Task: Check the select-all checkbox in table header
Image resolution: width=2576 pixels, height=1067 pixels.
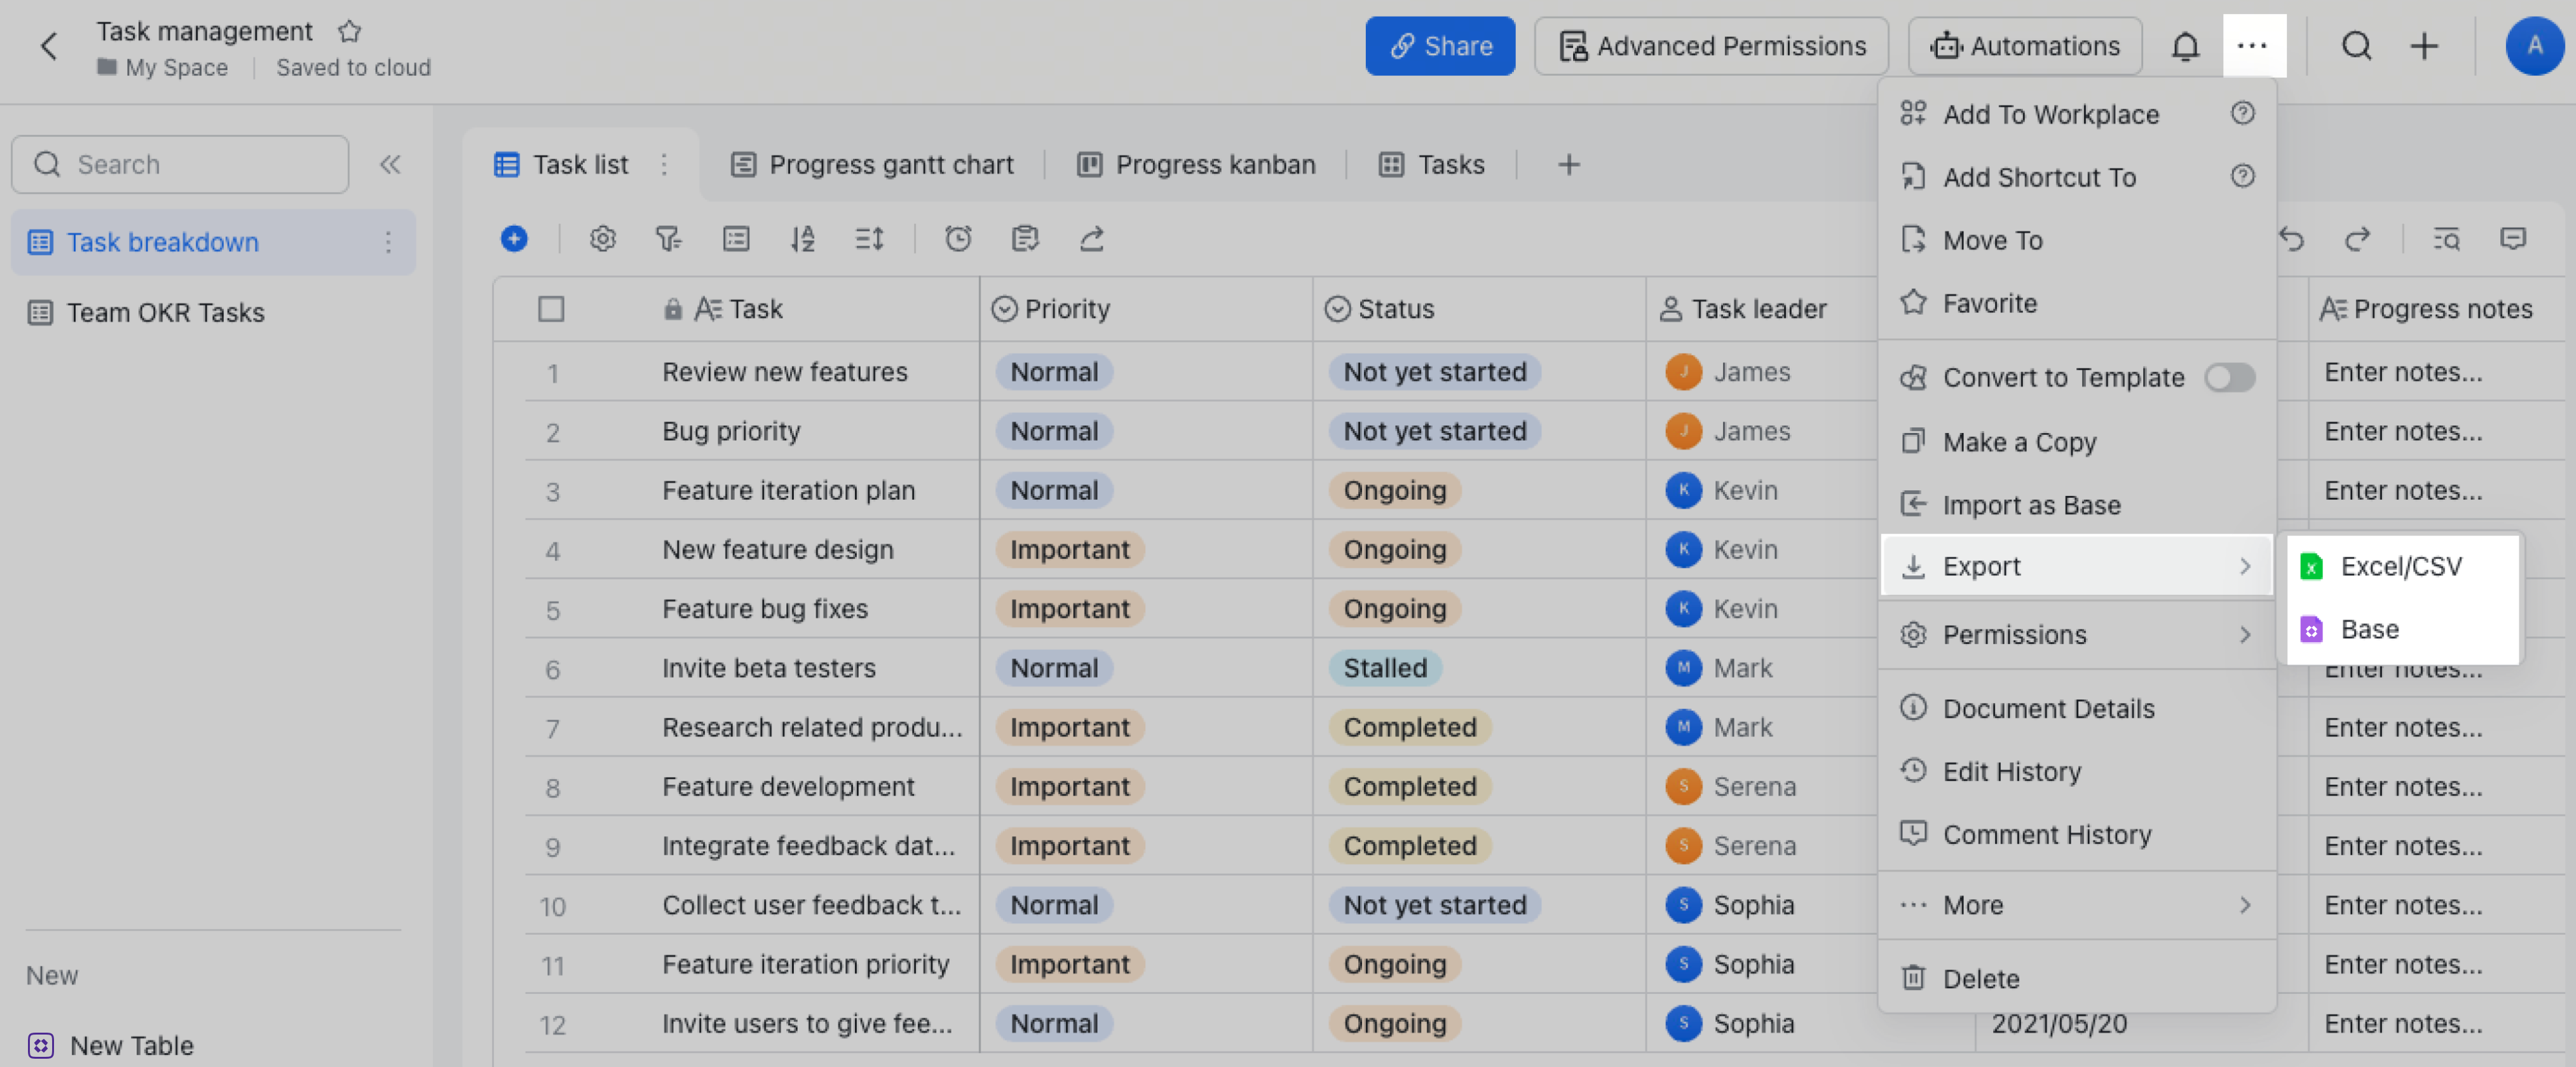Action: tap(551, 308)
